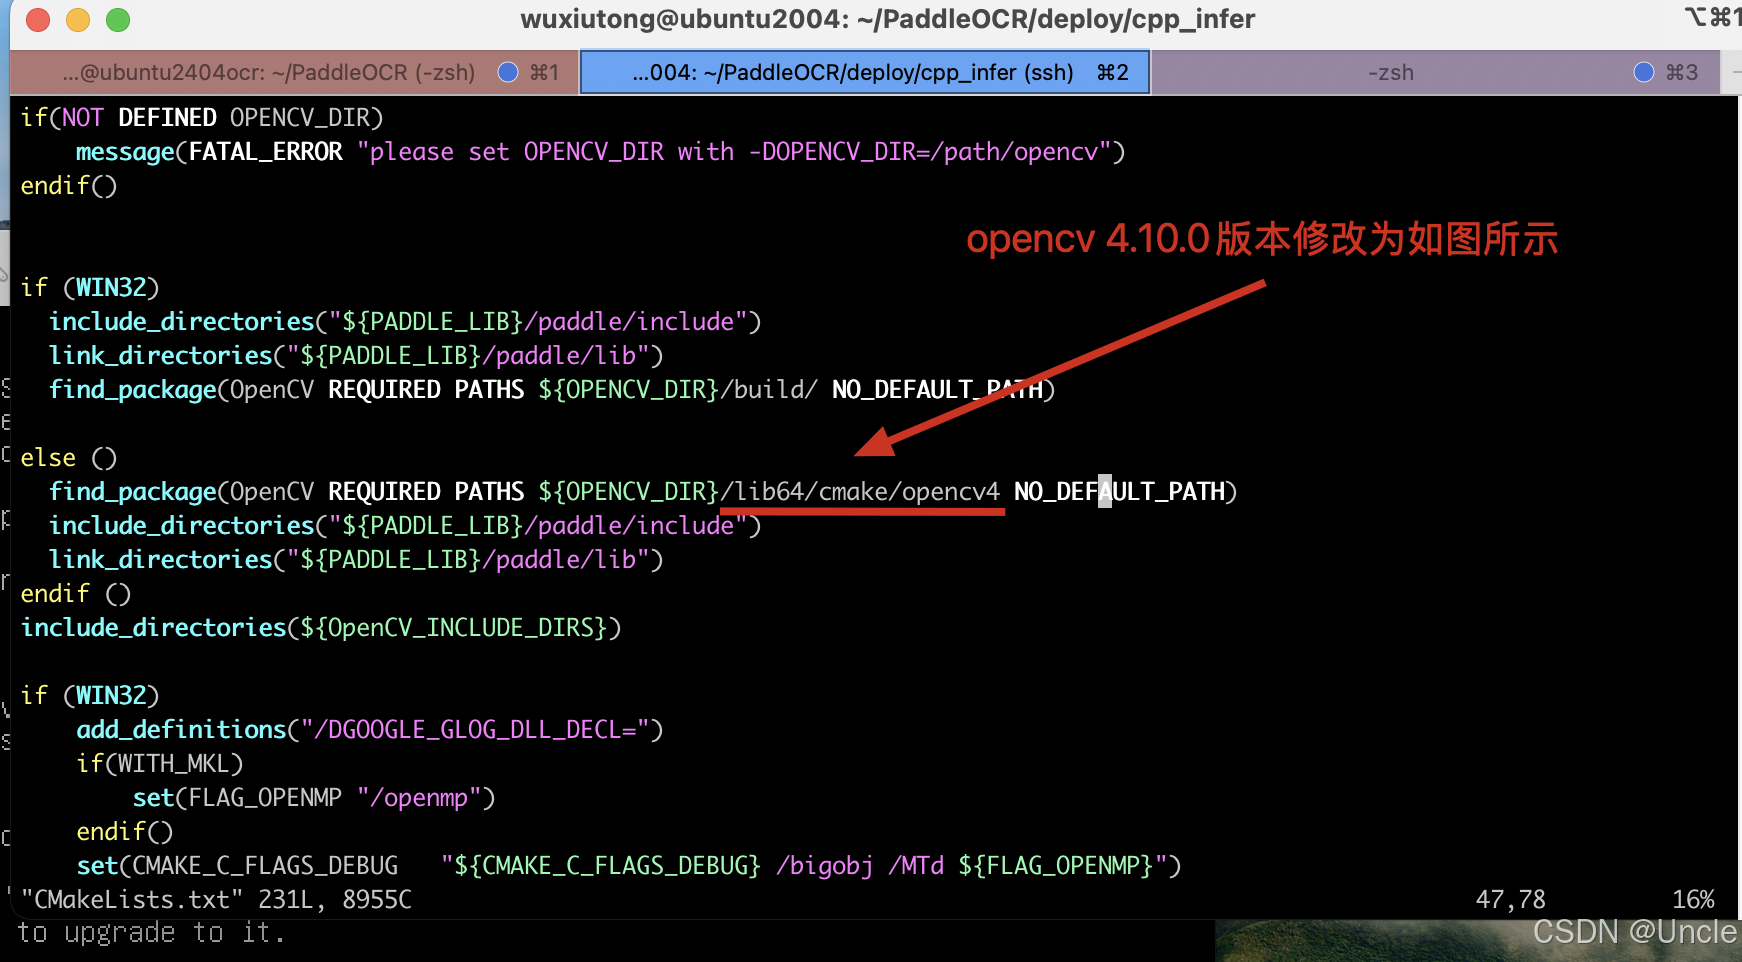Click the 'else ()' line

coord(69,458)
